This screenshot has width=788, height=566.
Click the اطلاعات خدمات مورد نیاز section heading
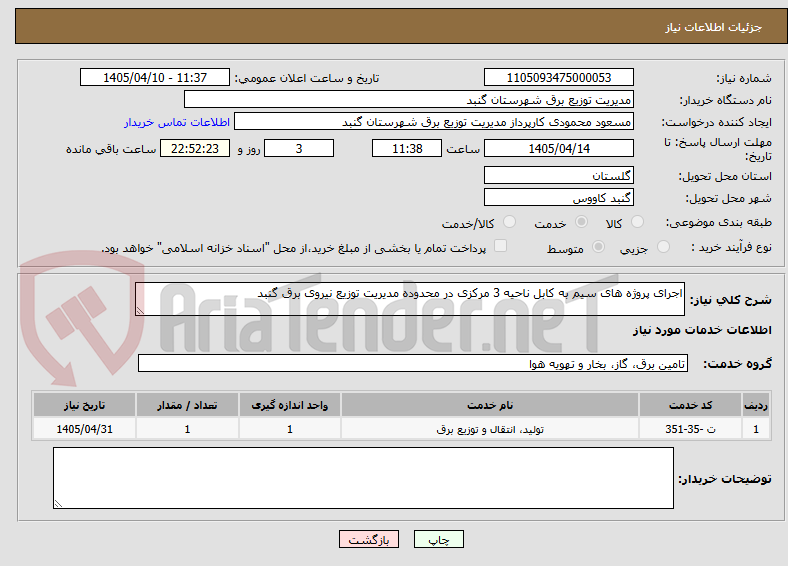pos(702,330)
